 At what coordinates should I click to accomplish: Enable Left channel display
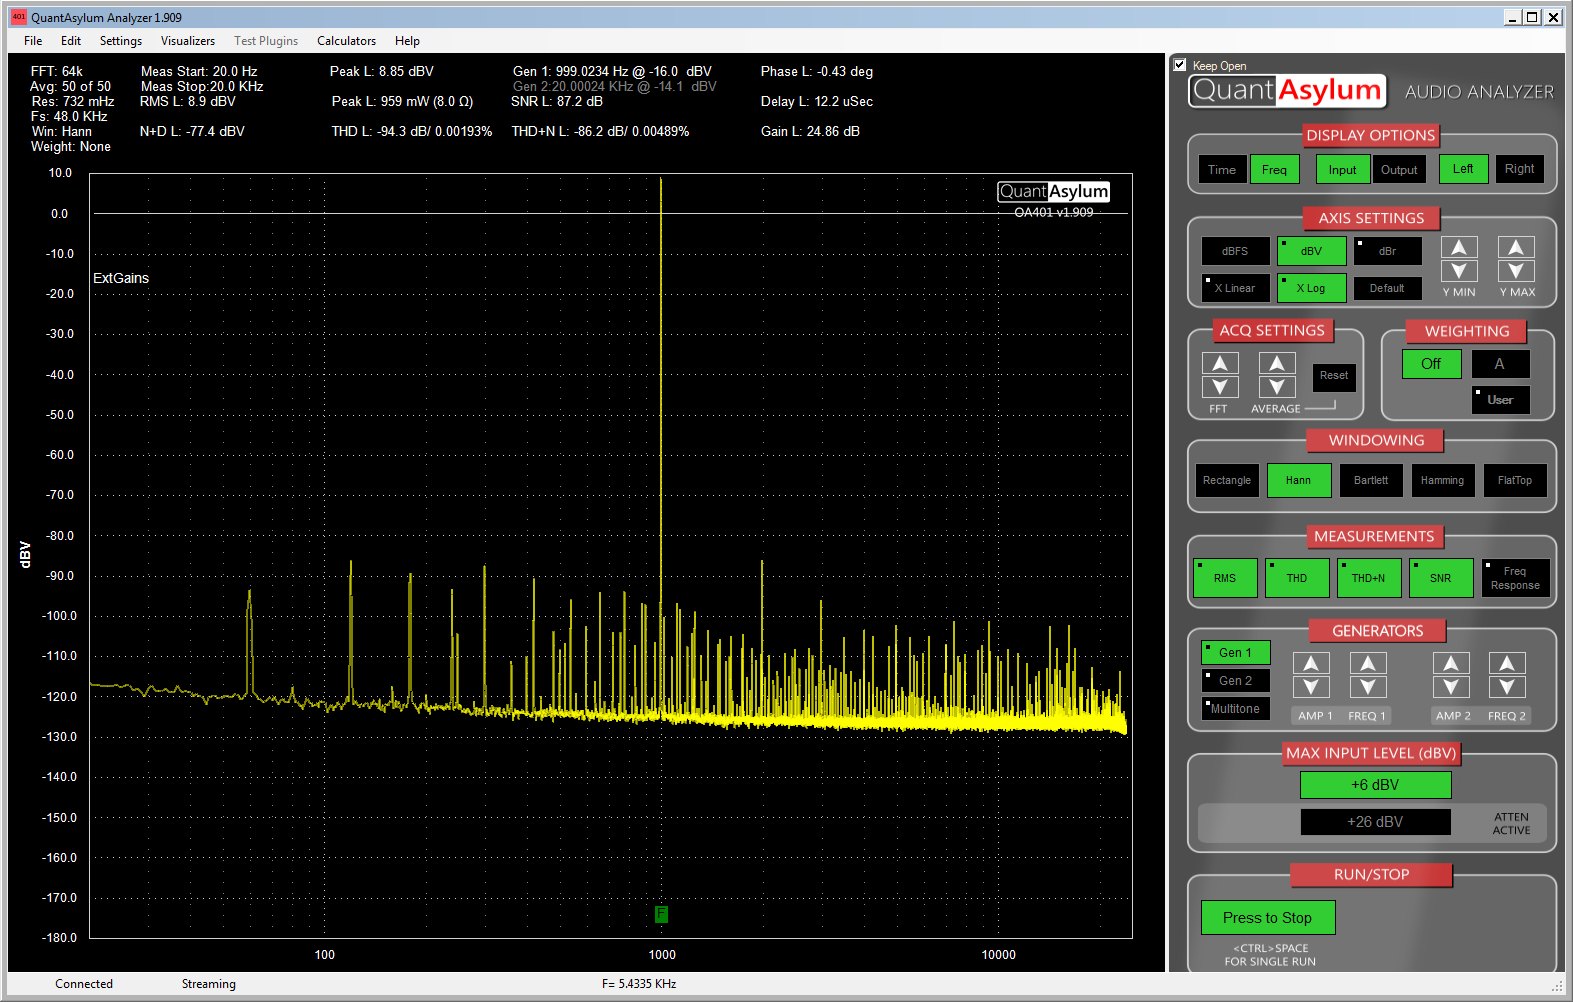[x=1463, y=169]
